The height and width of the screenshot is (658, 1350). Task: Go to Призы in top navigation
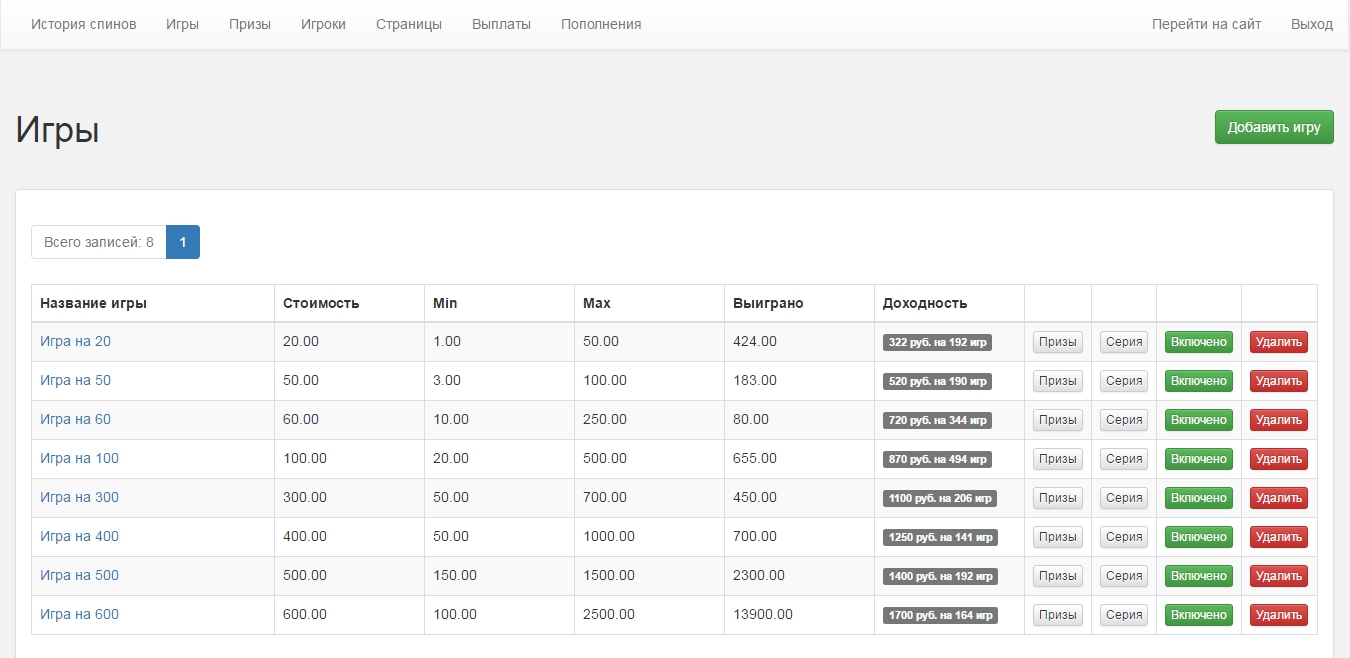(250, 24)
